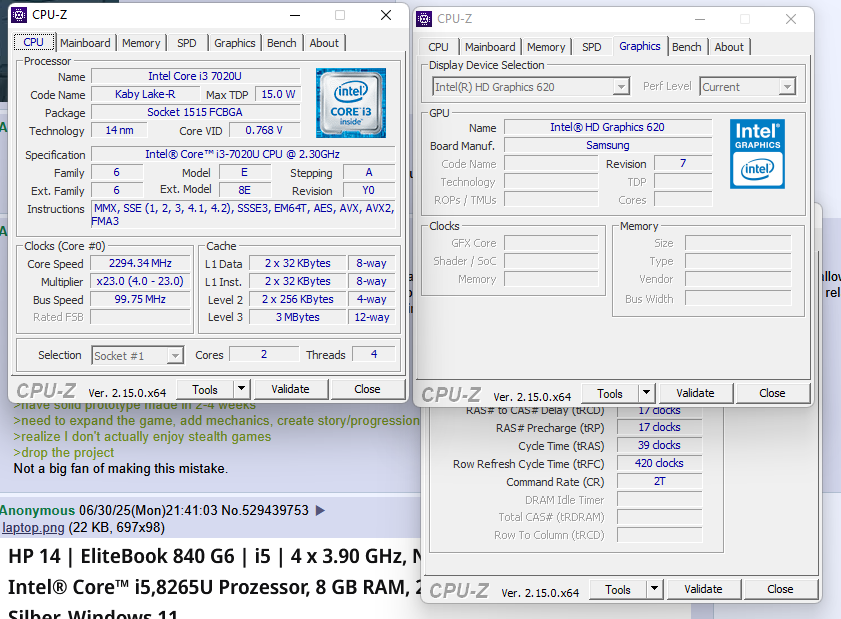Click post number No.529439753
Image resolution: width=841 pixels, height=619 pixels.
point(265,510)
